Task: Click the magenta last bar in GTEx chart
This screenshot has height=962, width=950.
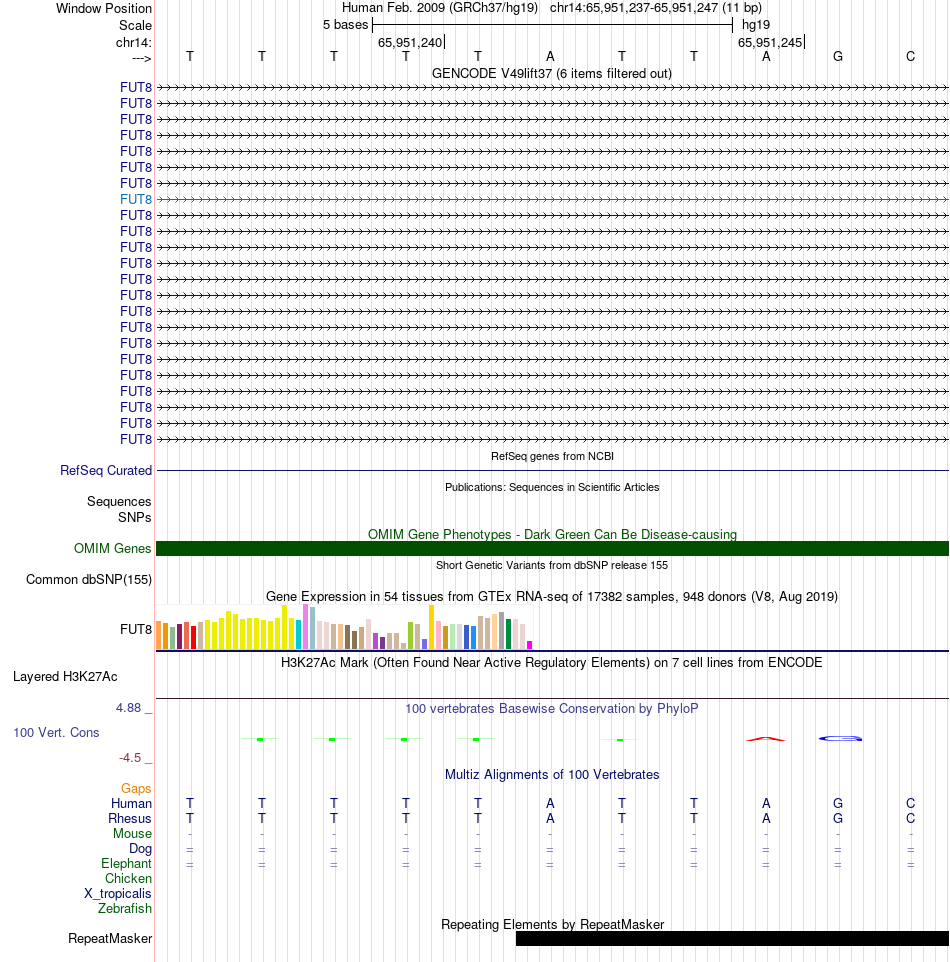Action: pyautogui.click(x=530, y=645)
